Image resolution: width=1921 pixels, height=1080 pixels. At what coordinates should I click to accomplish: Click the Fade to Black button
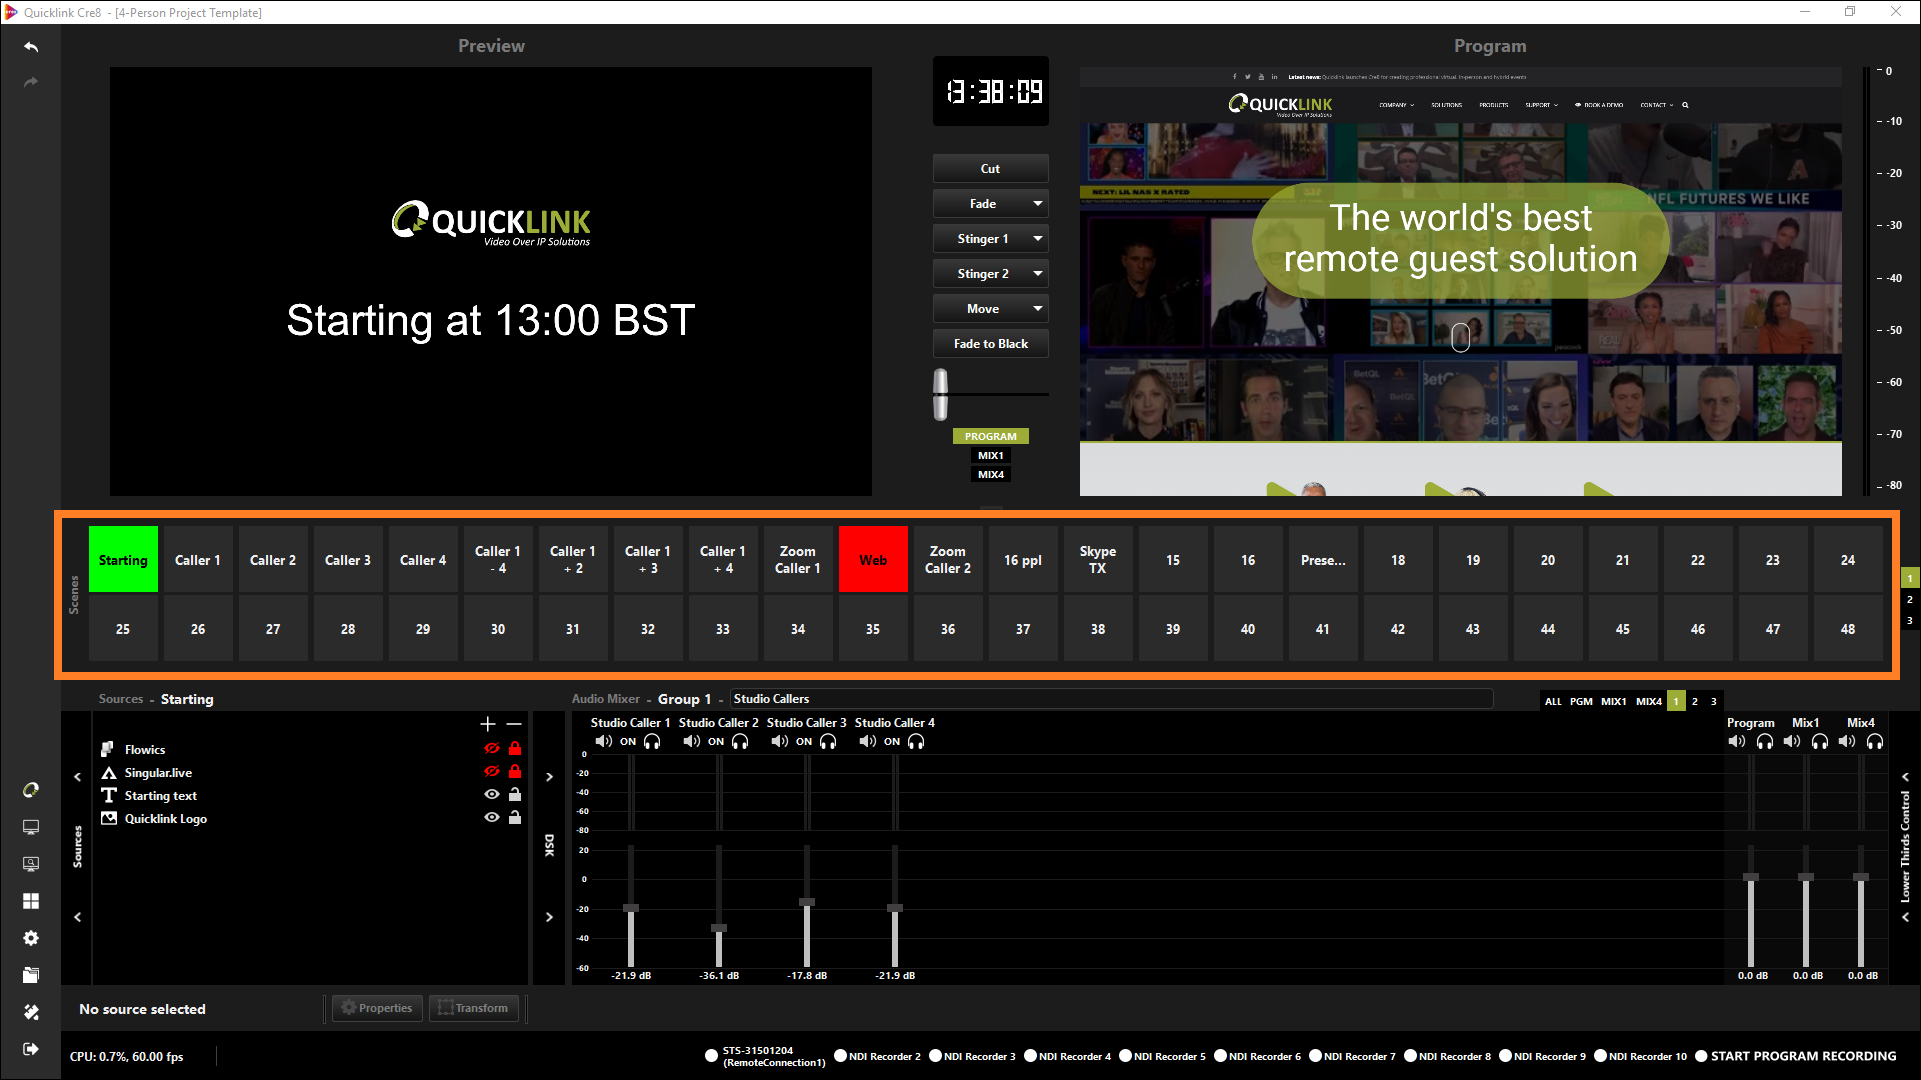[x=990, y=344]
